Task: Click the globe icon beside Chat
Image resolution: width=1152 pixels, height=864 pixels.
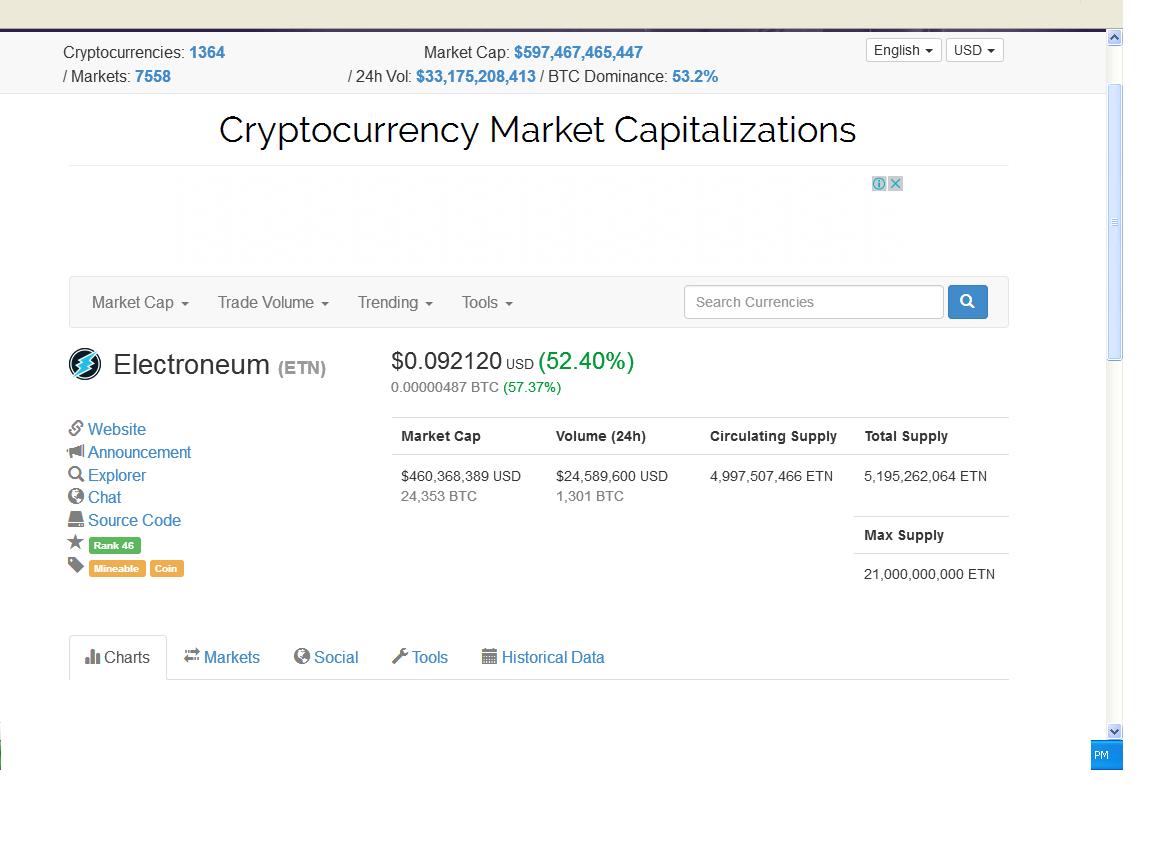Action: (x=76, y=497)
